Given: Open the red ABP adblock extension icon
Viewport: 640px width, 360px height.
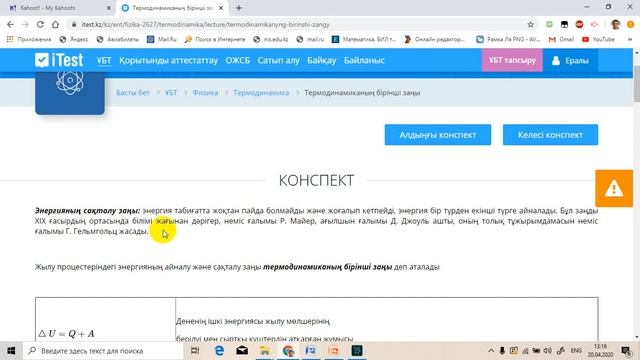Looking at the screenshot, I should 579,24.
